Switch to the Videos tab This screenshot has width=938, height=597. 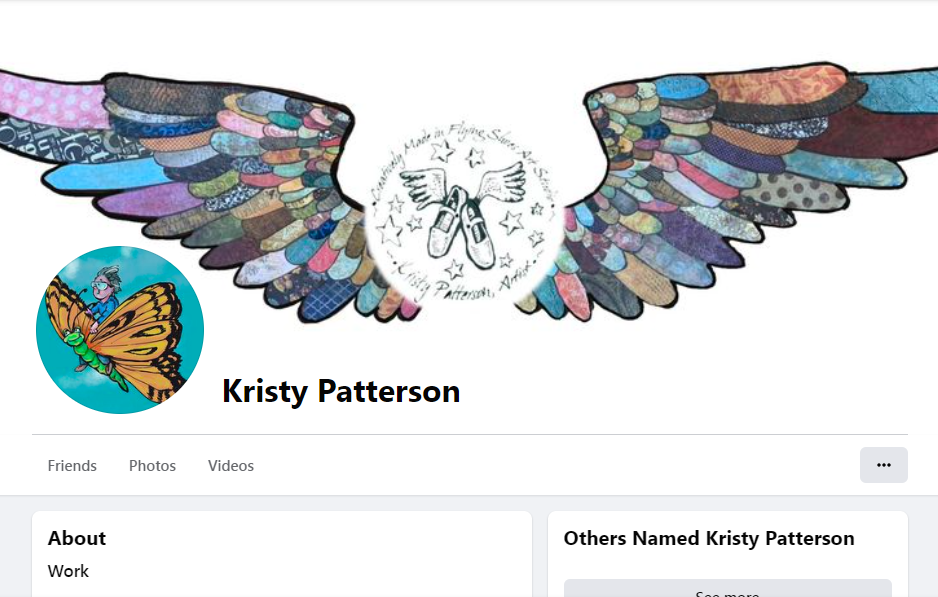(230, 465)
